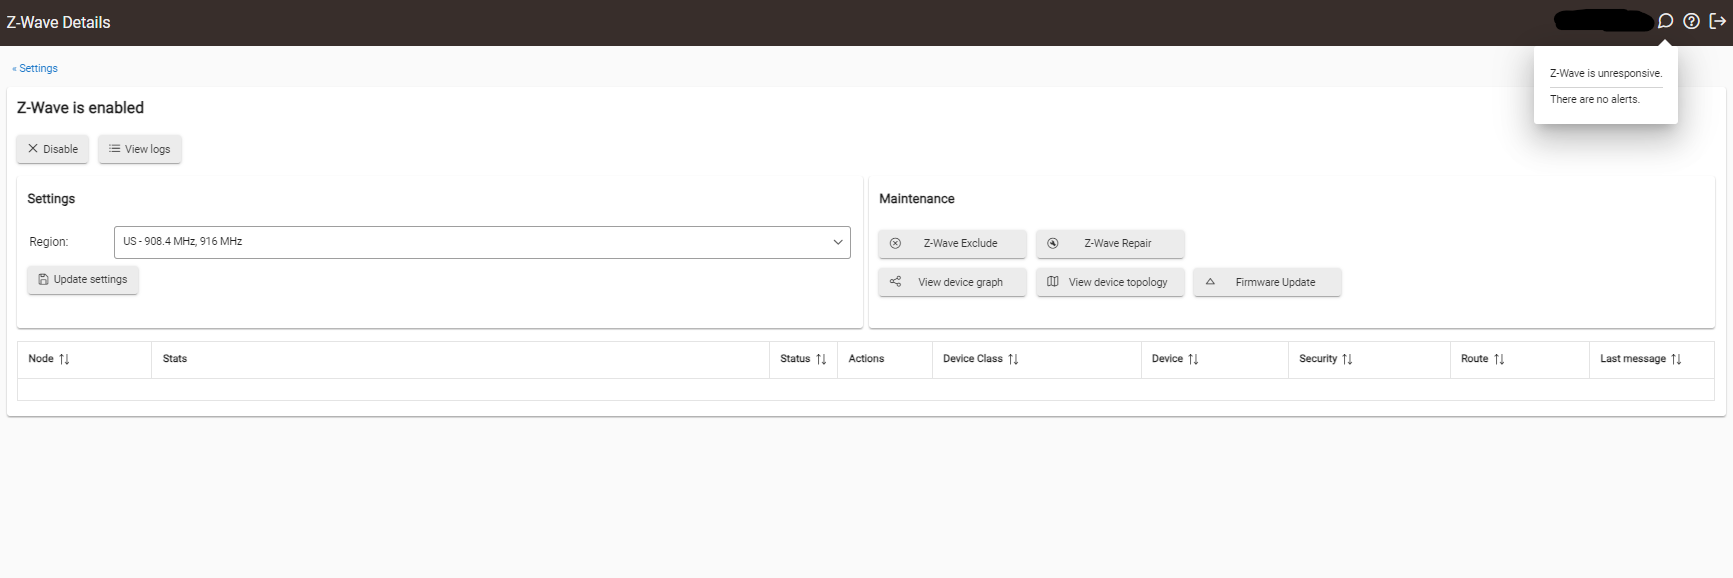Sort by Route column arrows
This screenshot has width=1733, height=578.
(x=1499, y=359)
